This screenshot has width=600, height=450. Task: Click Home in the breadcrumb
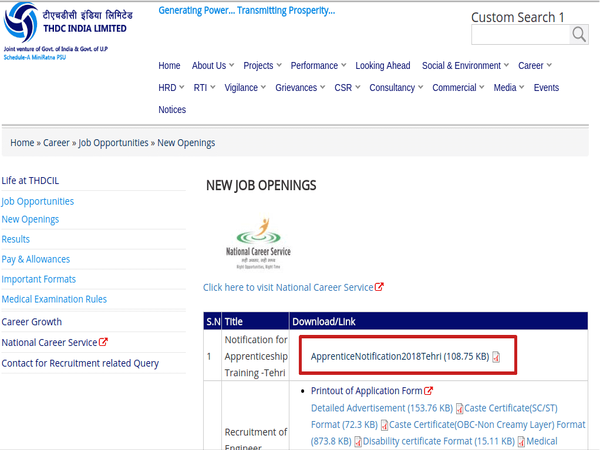[x=22, y=143]
